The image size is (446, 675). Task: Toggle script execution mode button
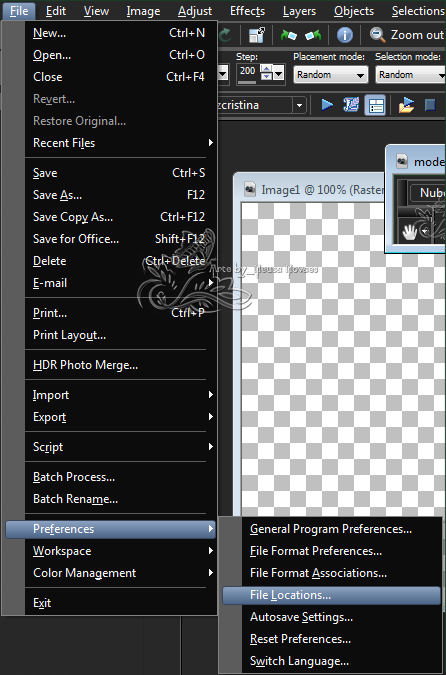pyautogui.click(x=376, y=105)
